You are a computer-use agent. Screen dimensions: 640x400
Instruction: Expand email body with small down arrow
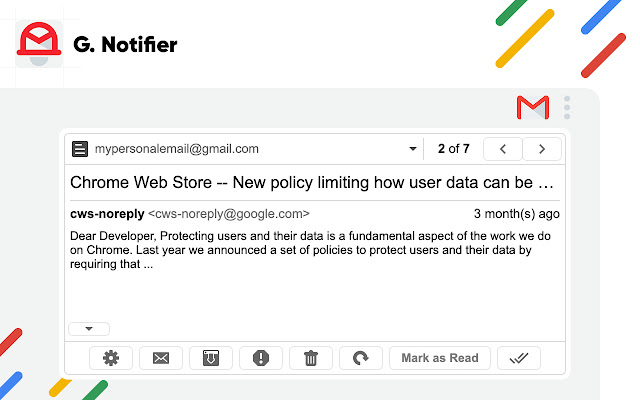click(89, 328)
